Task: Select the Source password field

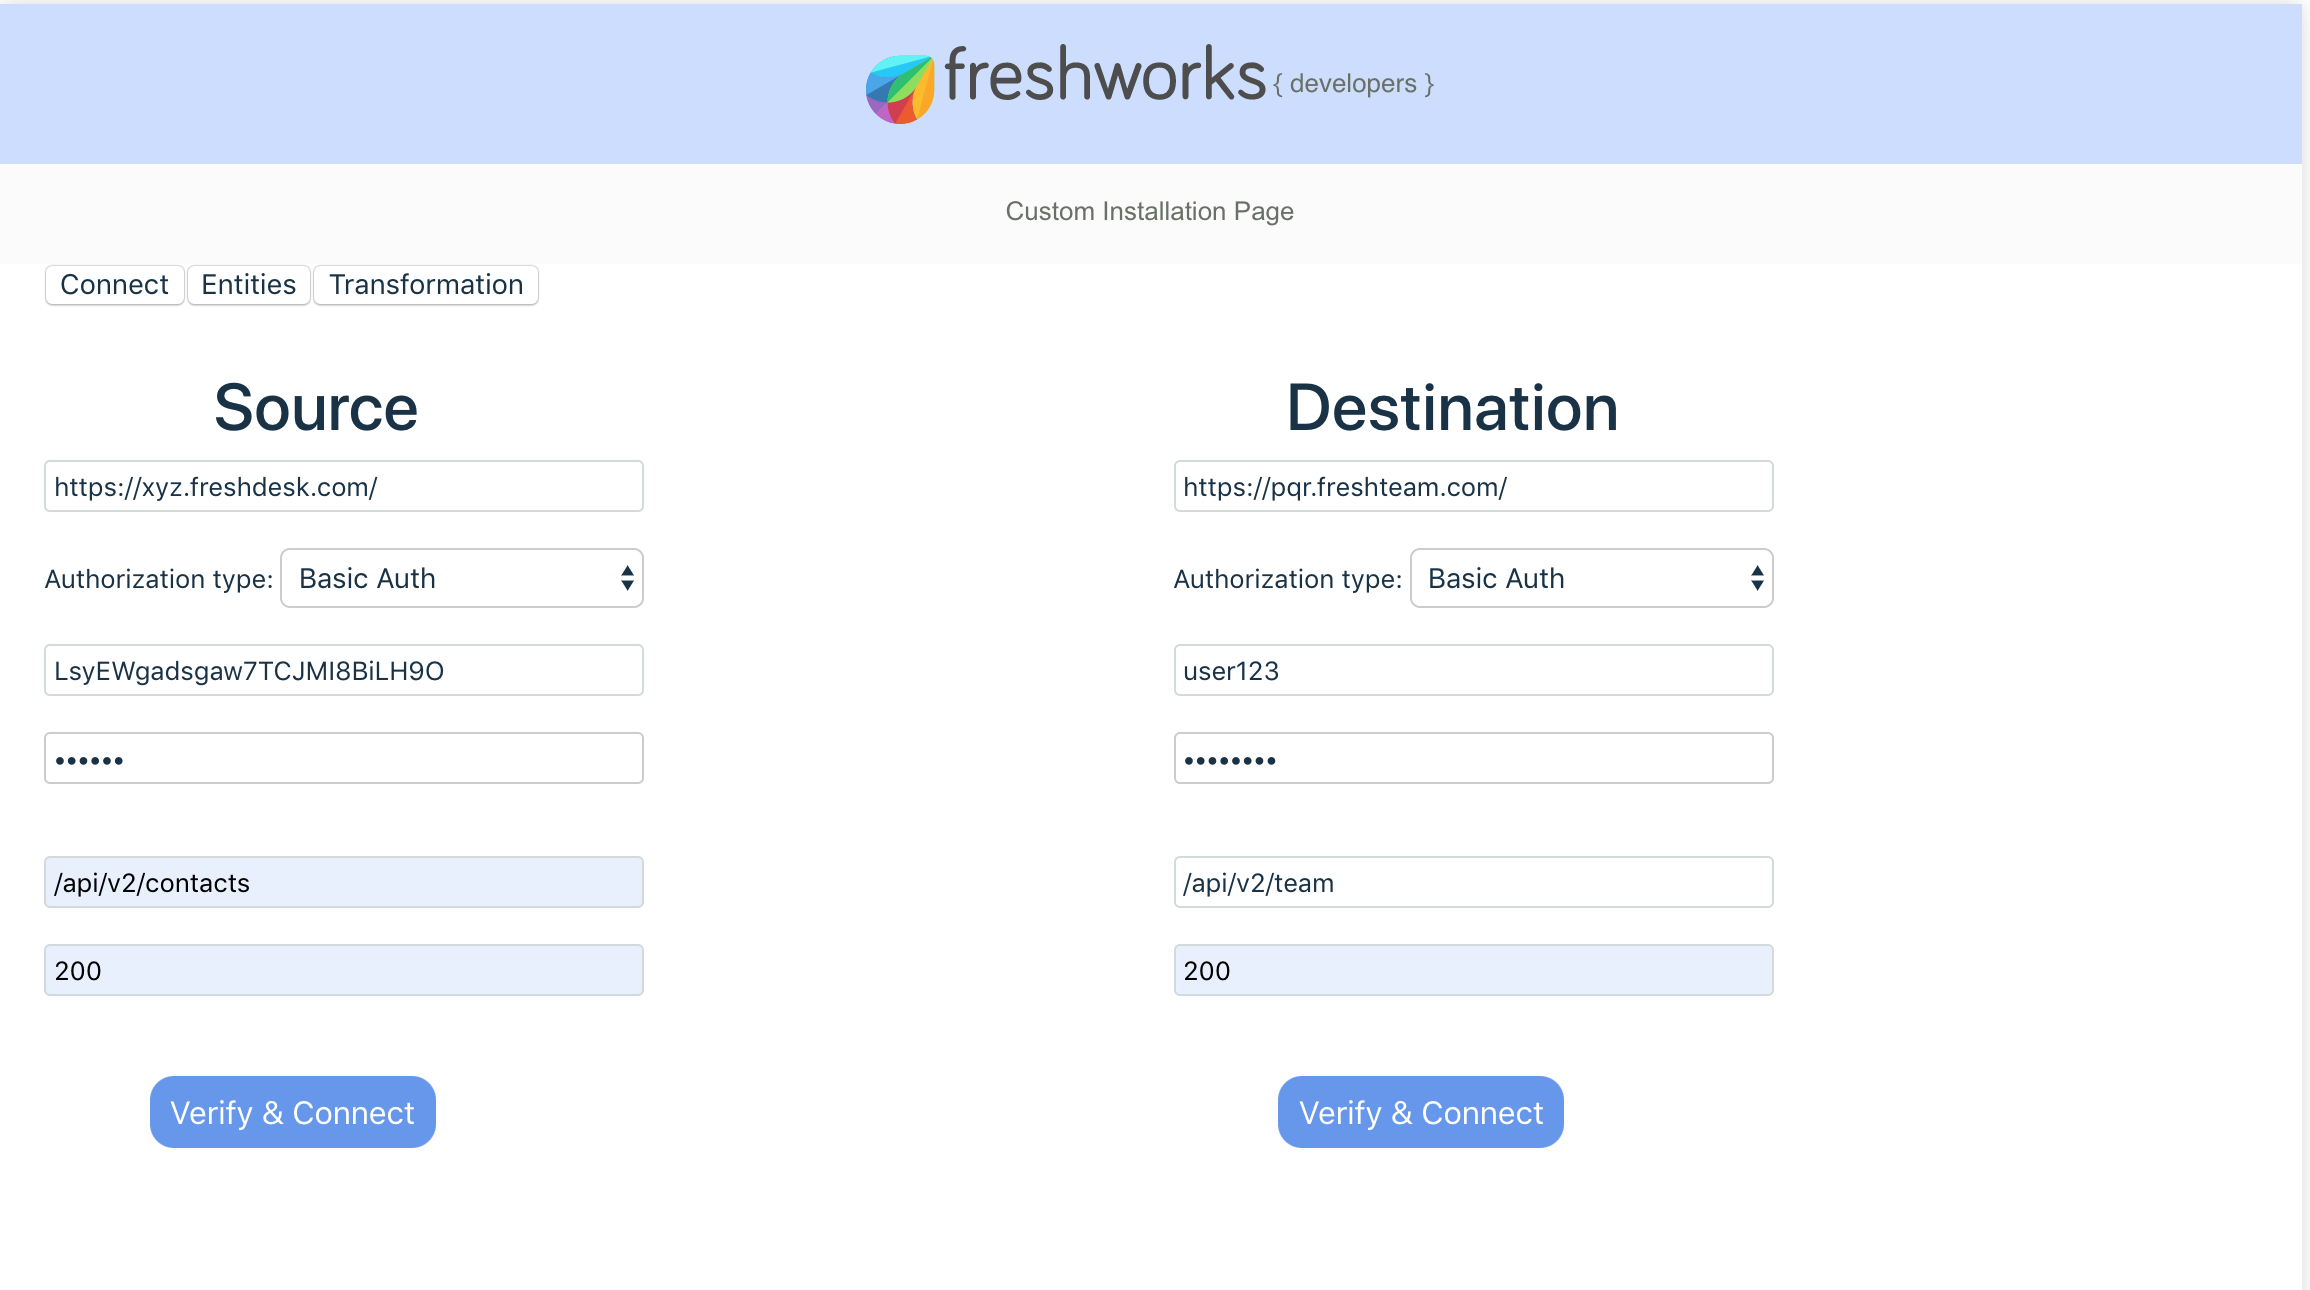Action: (343, 757)
